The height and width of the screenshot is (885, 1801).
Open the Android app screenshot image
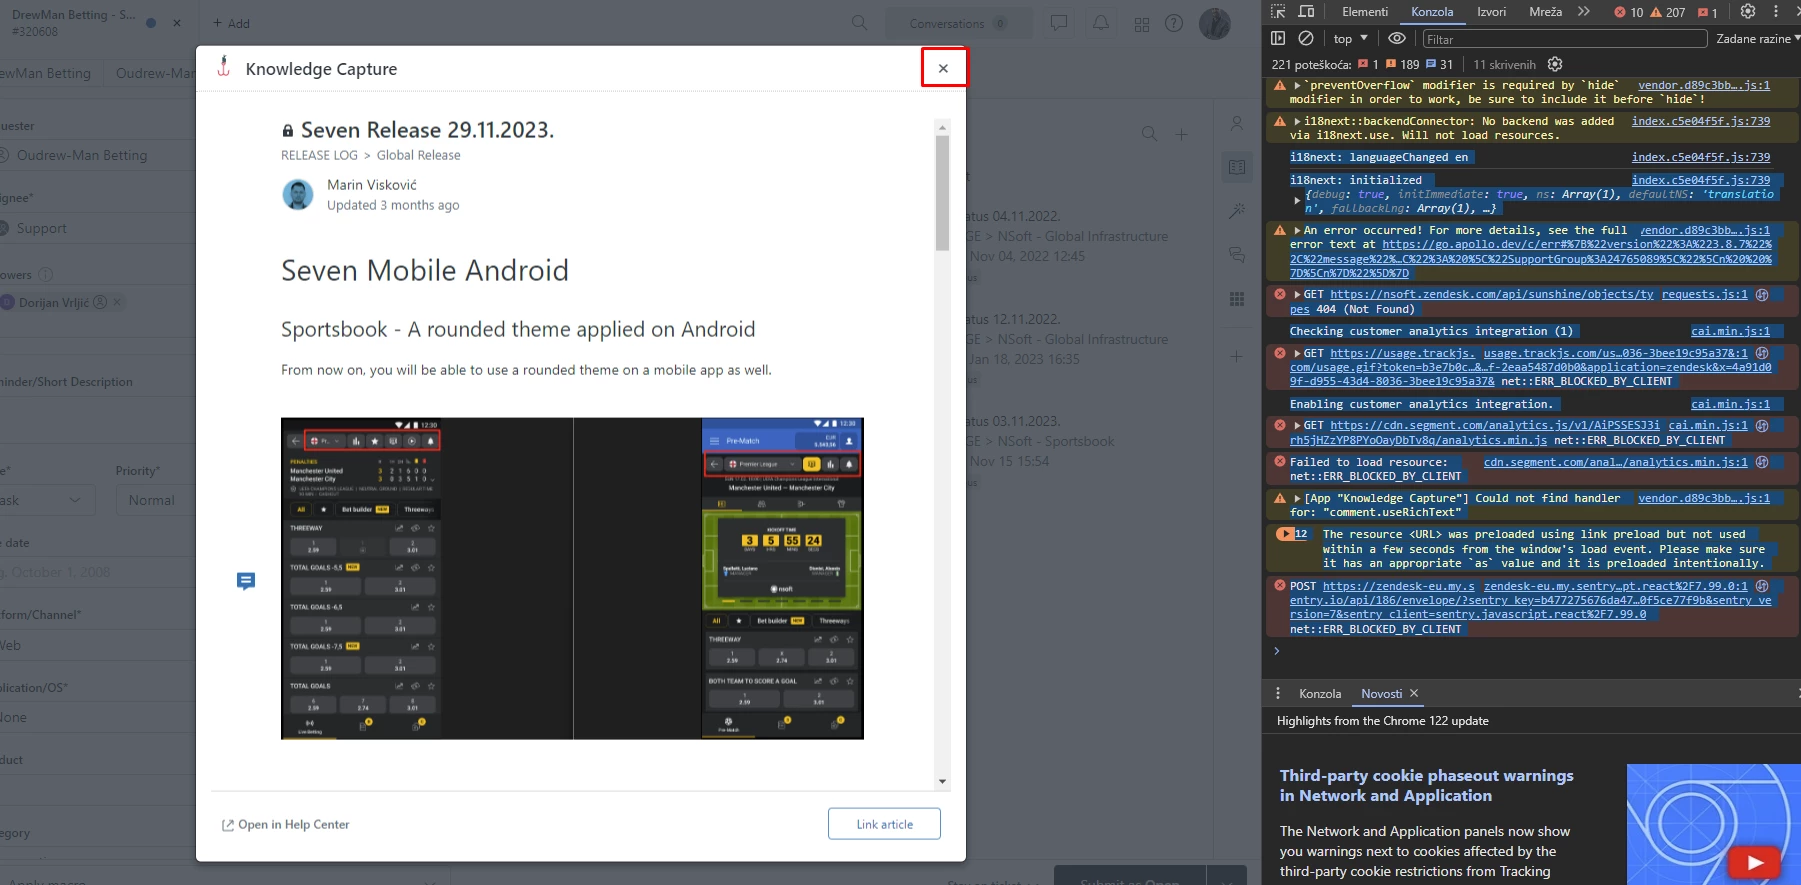572,578
